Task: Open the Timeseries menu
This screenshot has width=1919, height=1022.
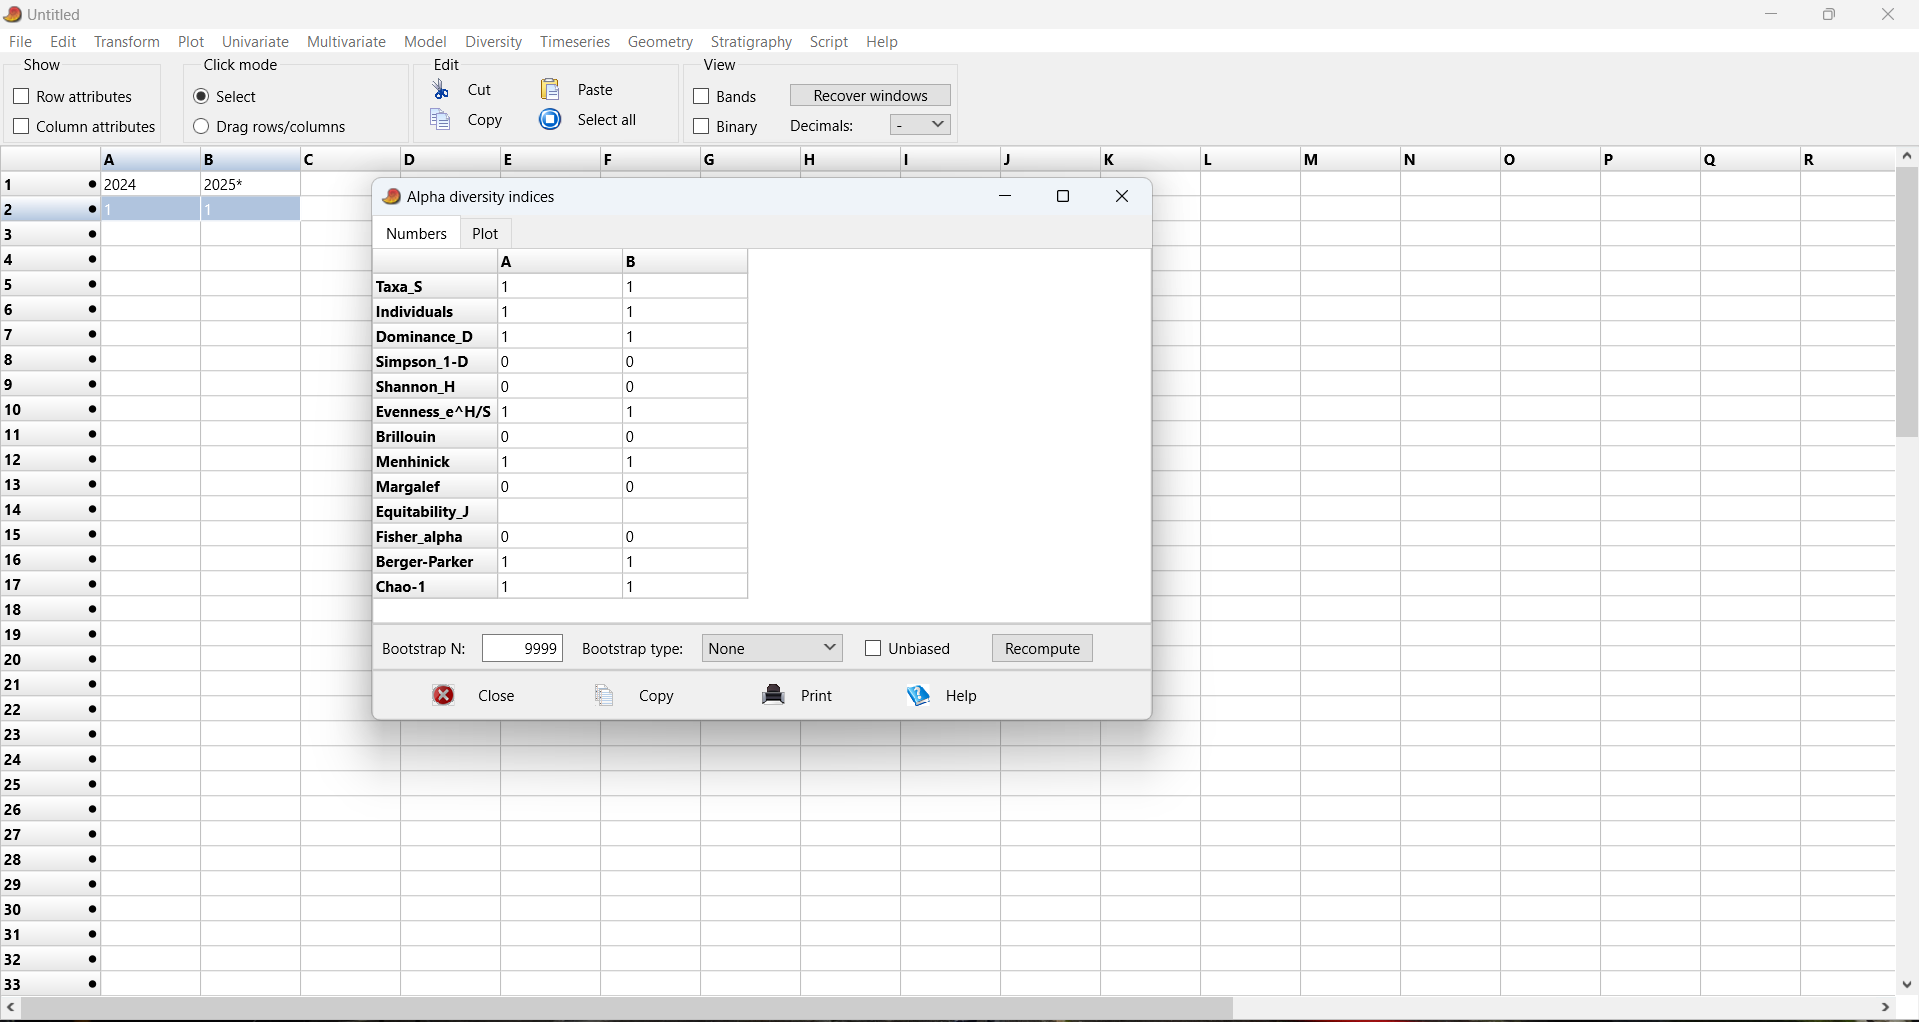Action: point(575,42)
